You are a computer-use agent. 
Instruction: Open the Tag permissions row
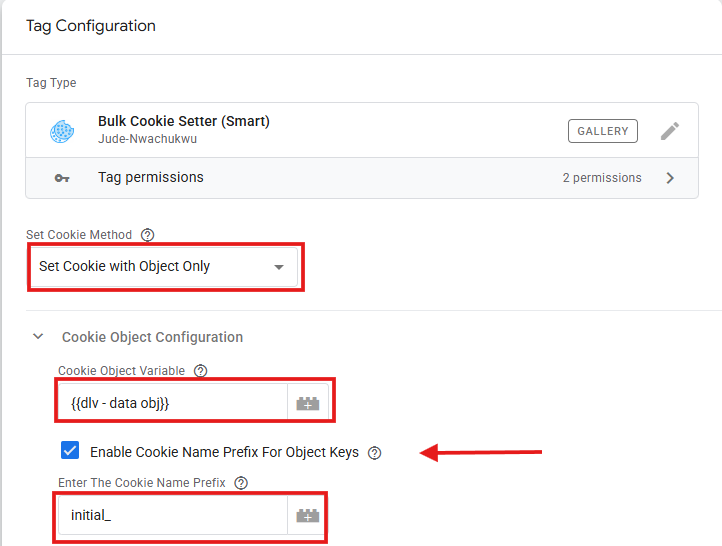(x=150, y=178)
